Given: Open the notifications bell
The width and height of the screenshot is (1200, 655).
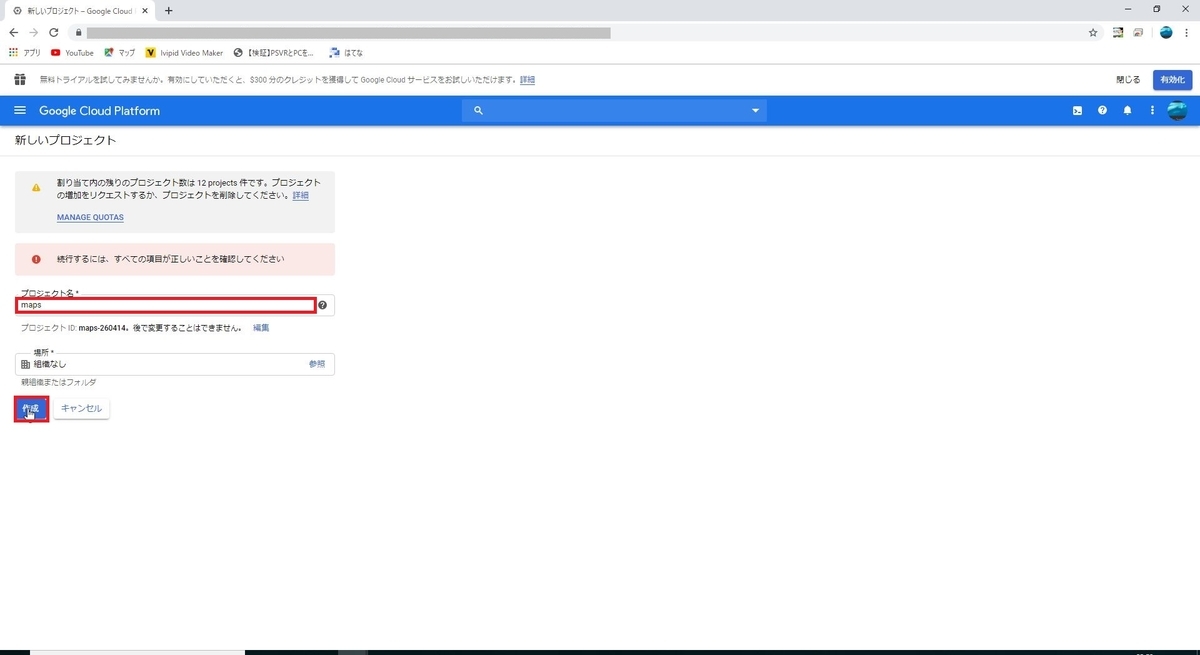Looking at the screenshot, I should [x=1127, y=111].
